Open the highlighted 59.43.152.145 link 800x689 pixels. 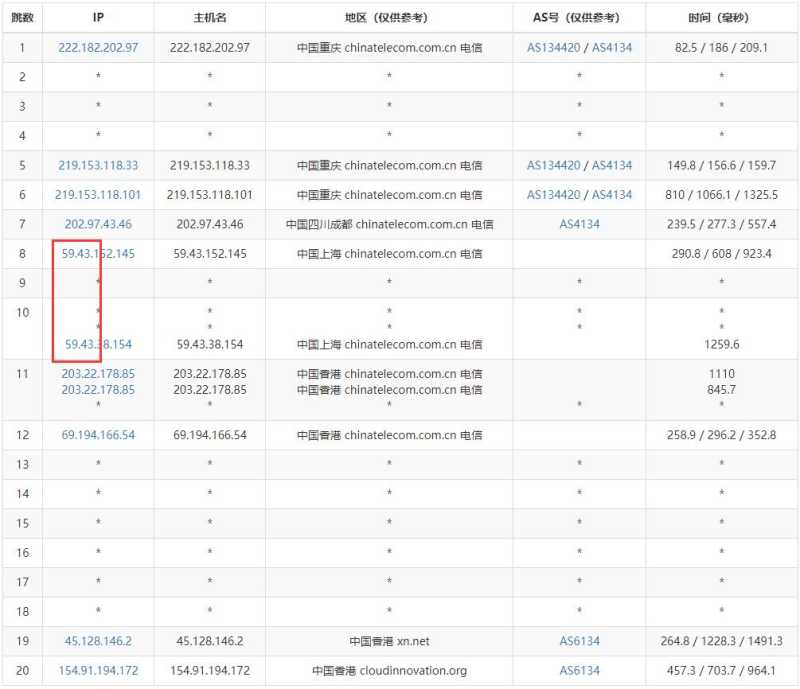pyautogui.click(x=97, y=254)
